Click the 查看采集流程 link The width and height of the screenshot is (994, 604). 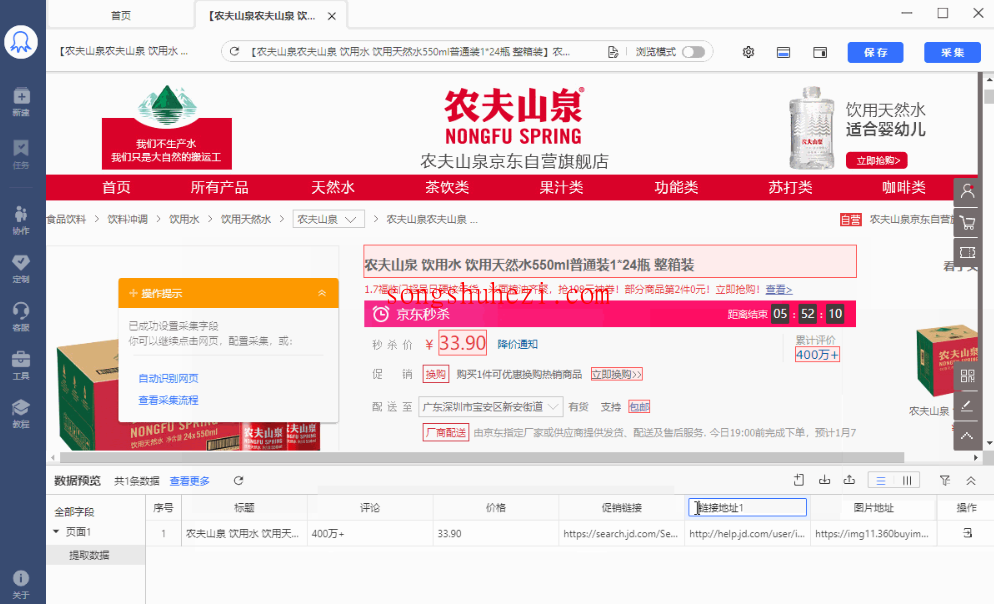pyautogui.click(x=168, y=401)
